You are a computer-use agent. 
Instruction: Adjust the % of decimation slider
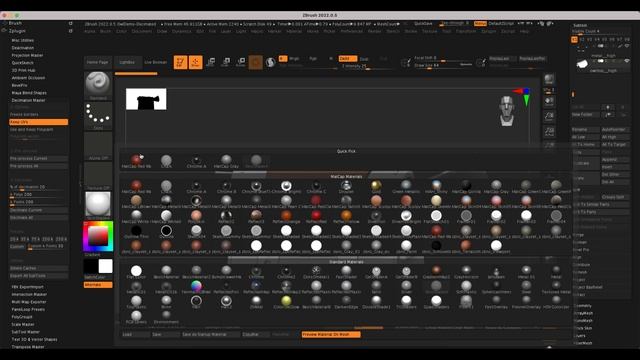click(x=38, y=187)
